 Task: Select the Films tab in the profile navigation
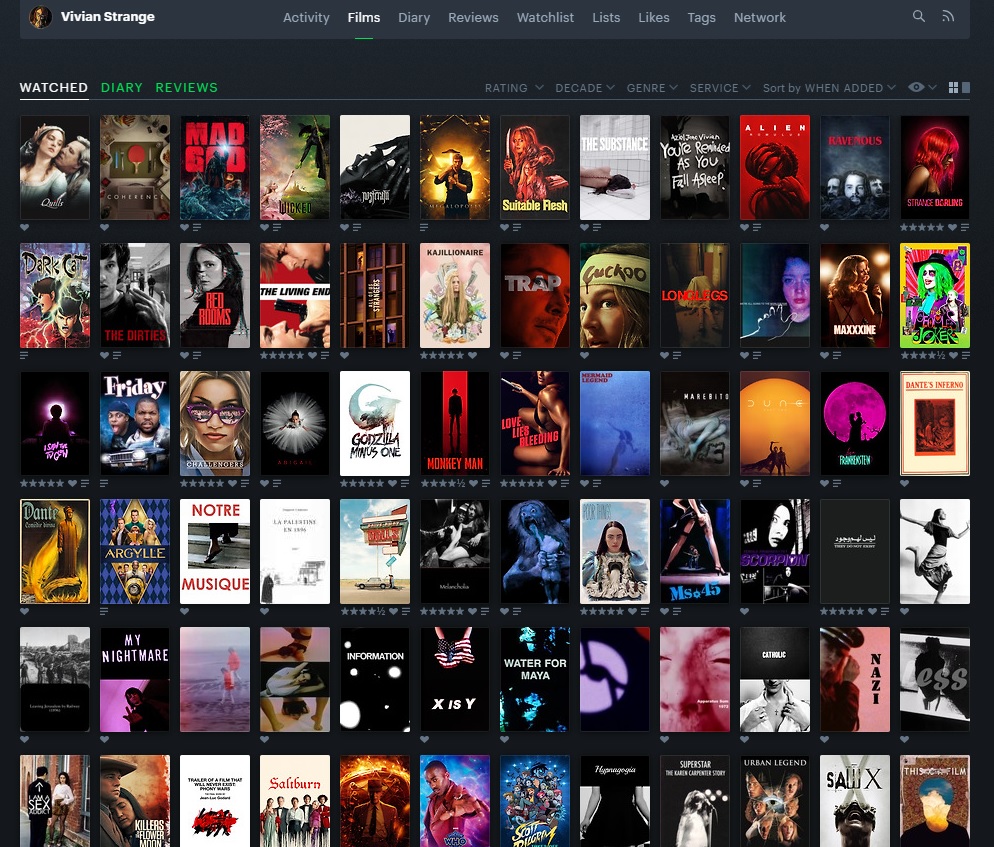coord(364,18)
